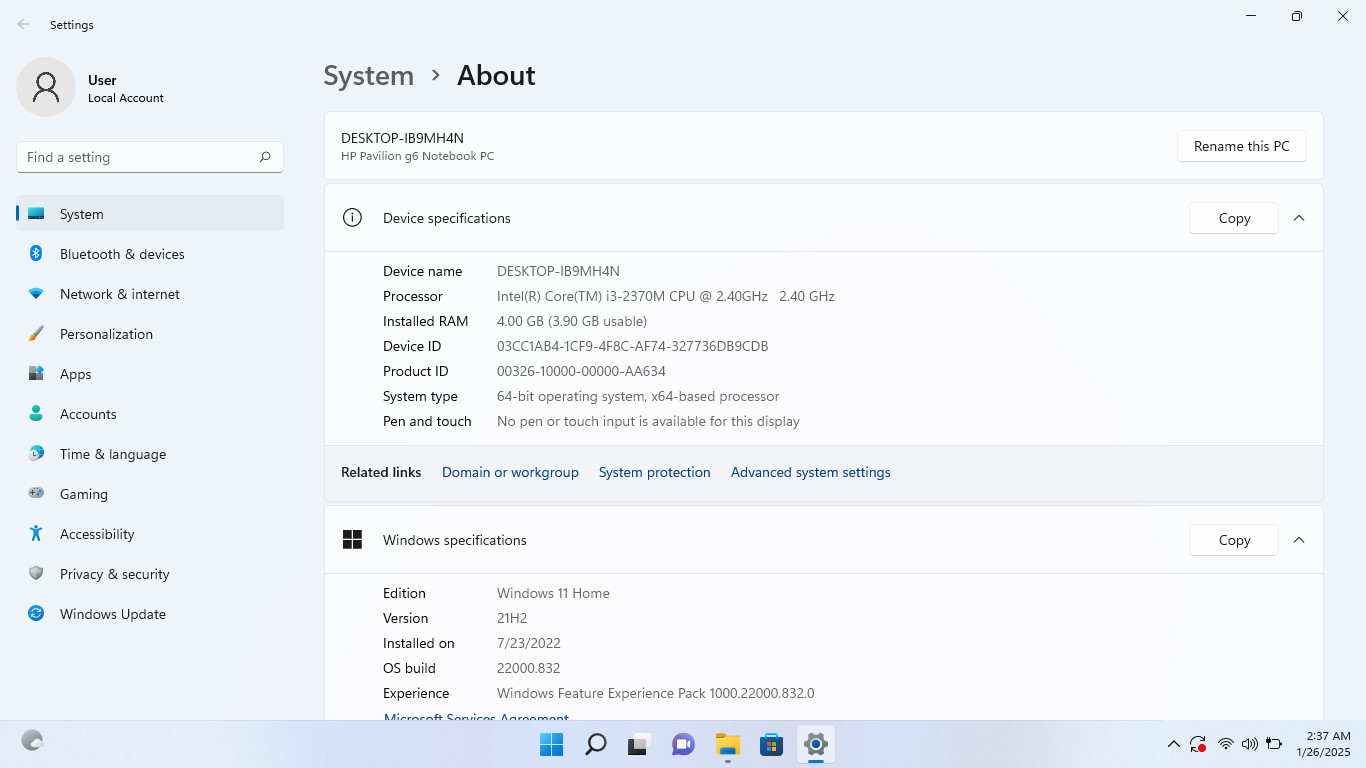Select Privacy & security in sidebar
This screenshot has width=1366, height=768.
pos(150,574)
